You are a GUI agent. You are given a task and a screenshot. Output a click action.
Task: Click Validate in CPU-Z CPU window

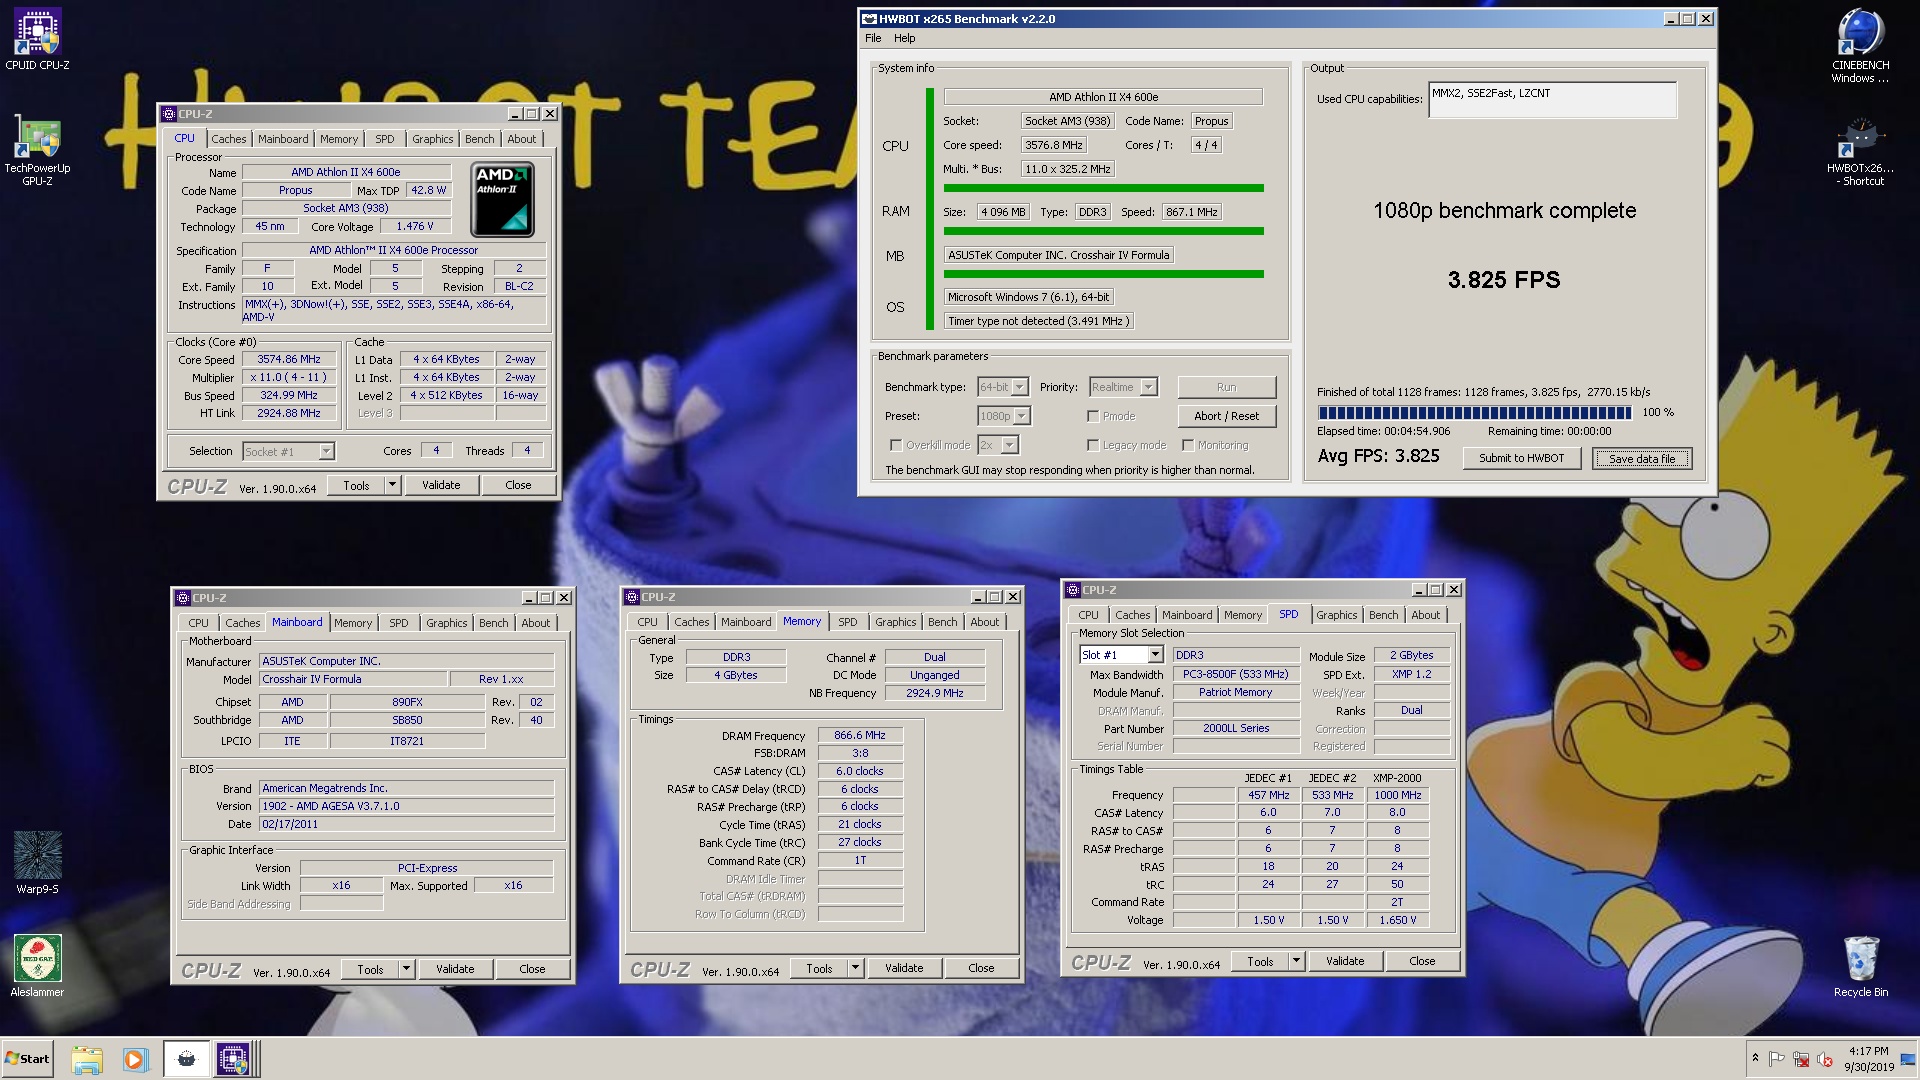pos(441,485)
